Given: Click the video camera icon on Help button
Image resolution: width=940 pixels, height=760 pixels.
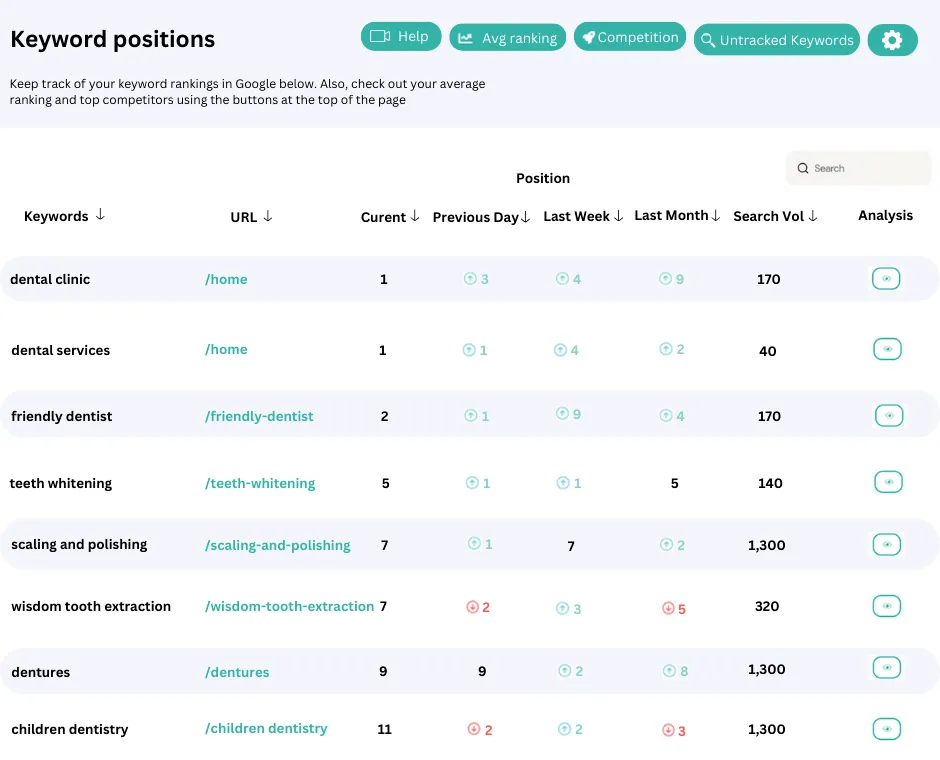Looking at the screenshot, I should (x=379, y=36).
